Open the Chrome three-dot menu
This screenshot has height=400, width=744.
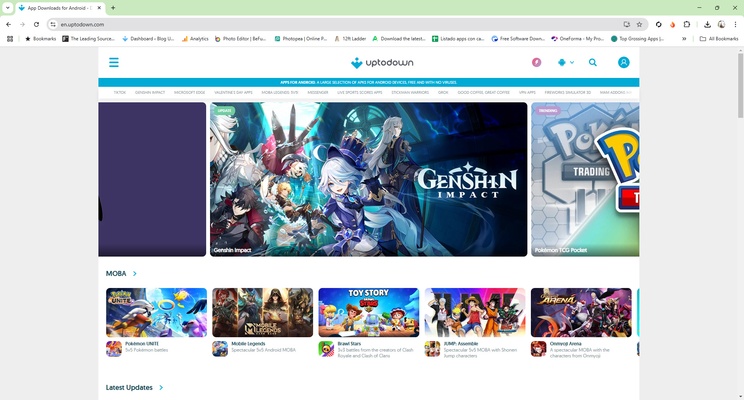point(735,24)
